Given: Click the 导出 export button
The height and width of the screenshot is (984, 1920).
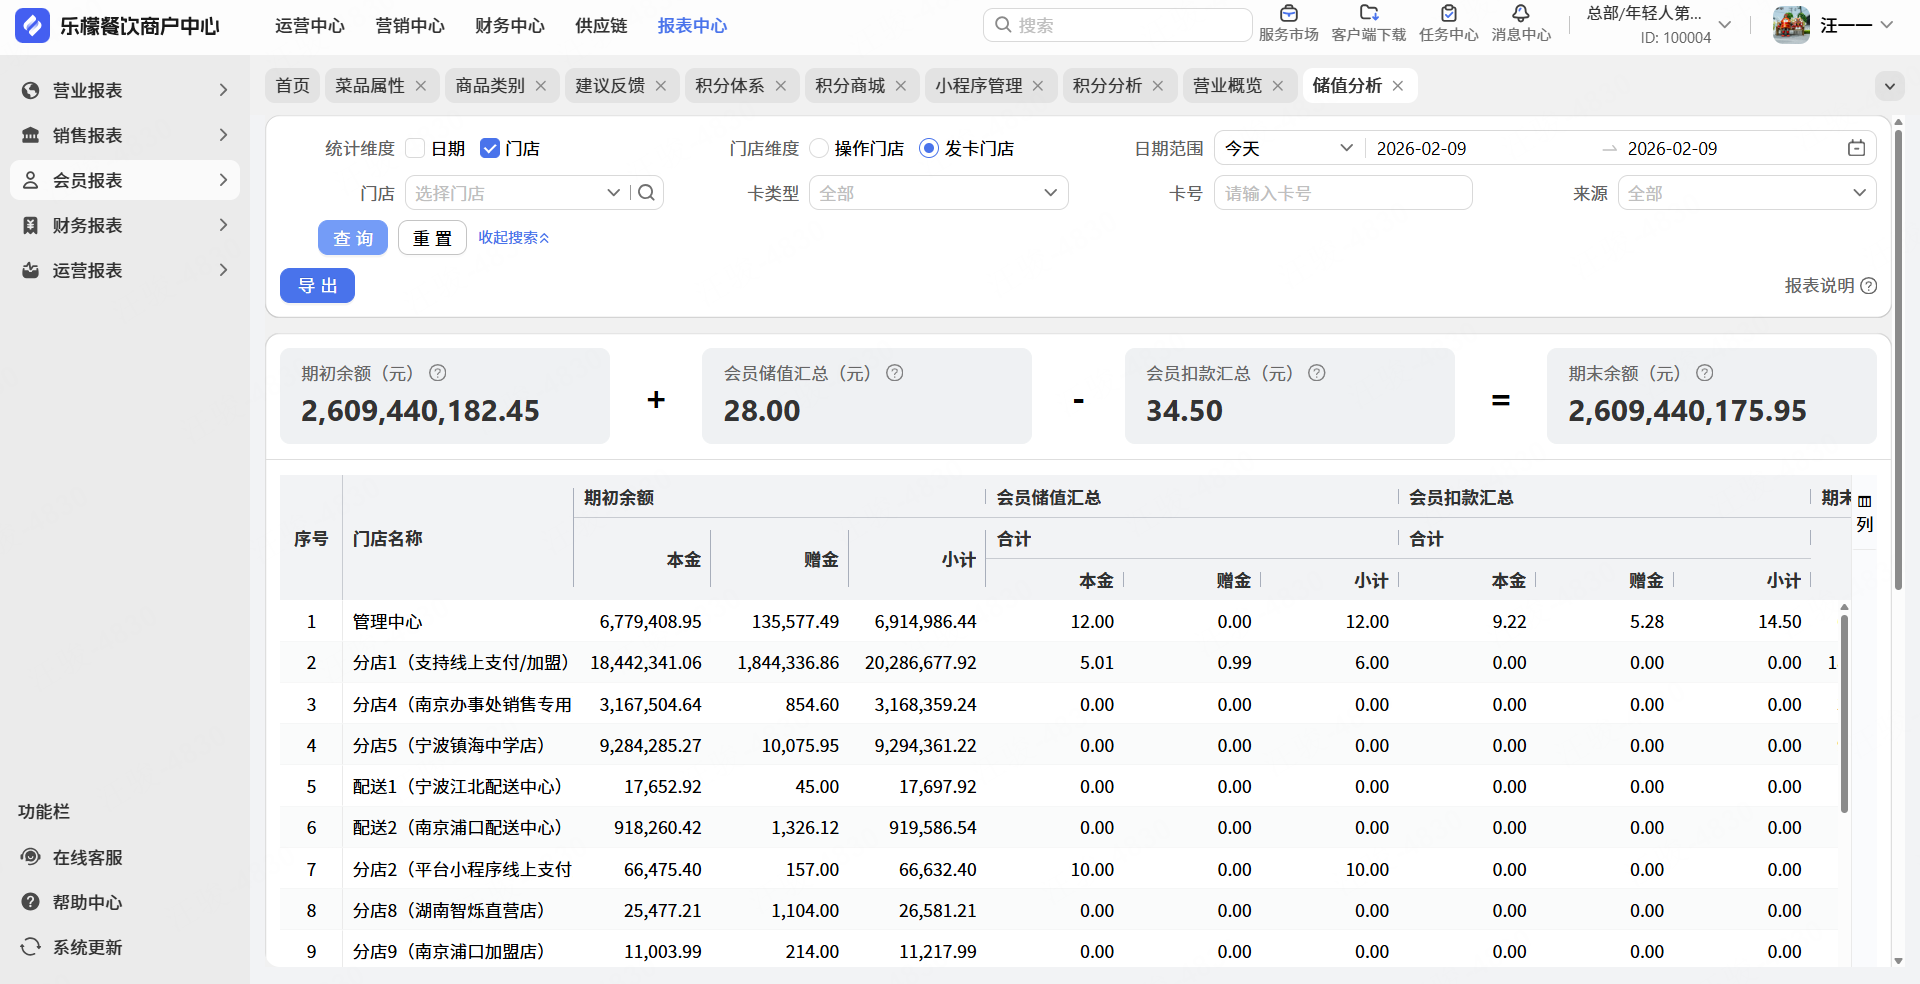Looking at the screenshot, I should click(x=317, y=286).
